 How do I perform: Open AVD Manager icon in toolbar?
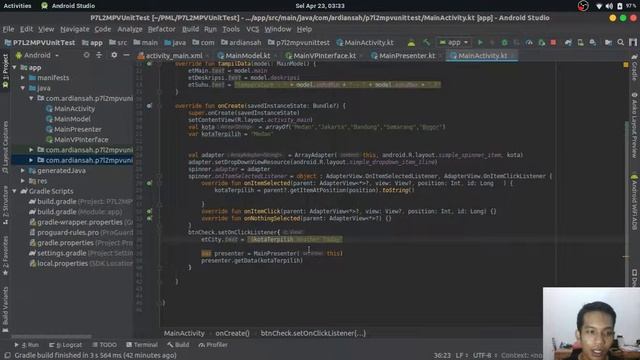coord(580,42)
